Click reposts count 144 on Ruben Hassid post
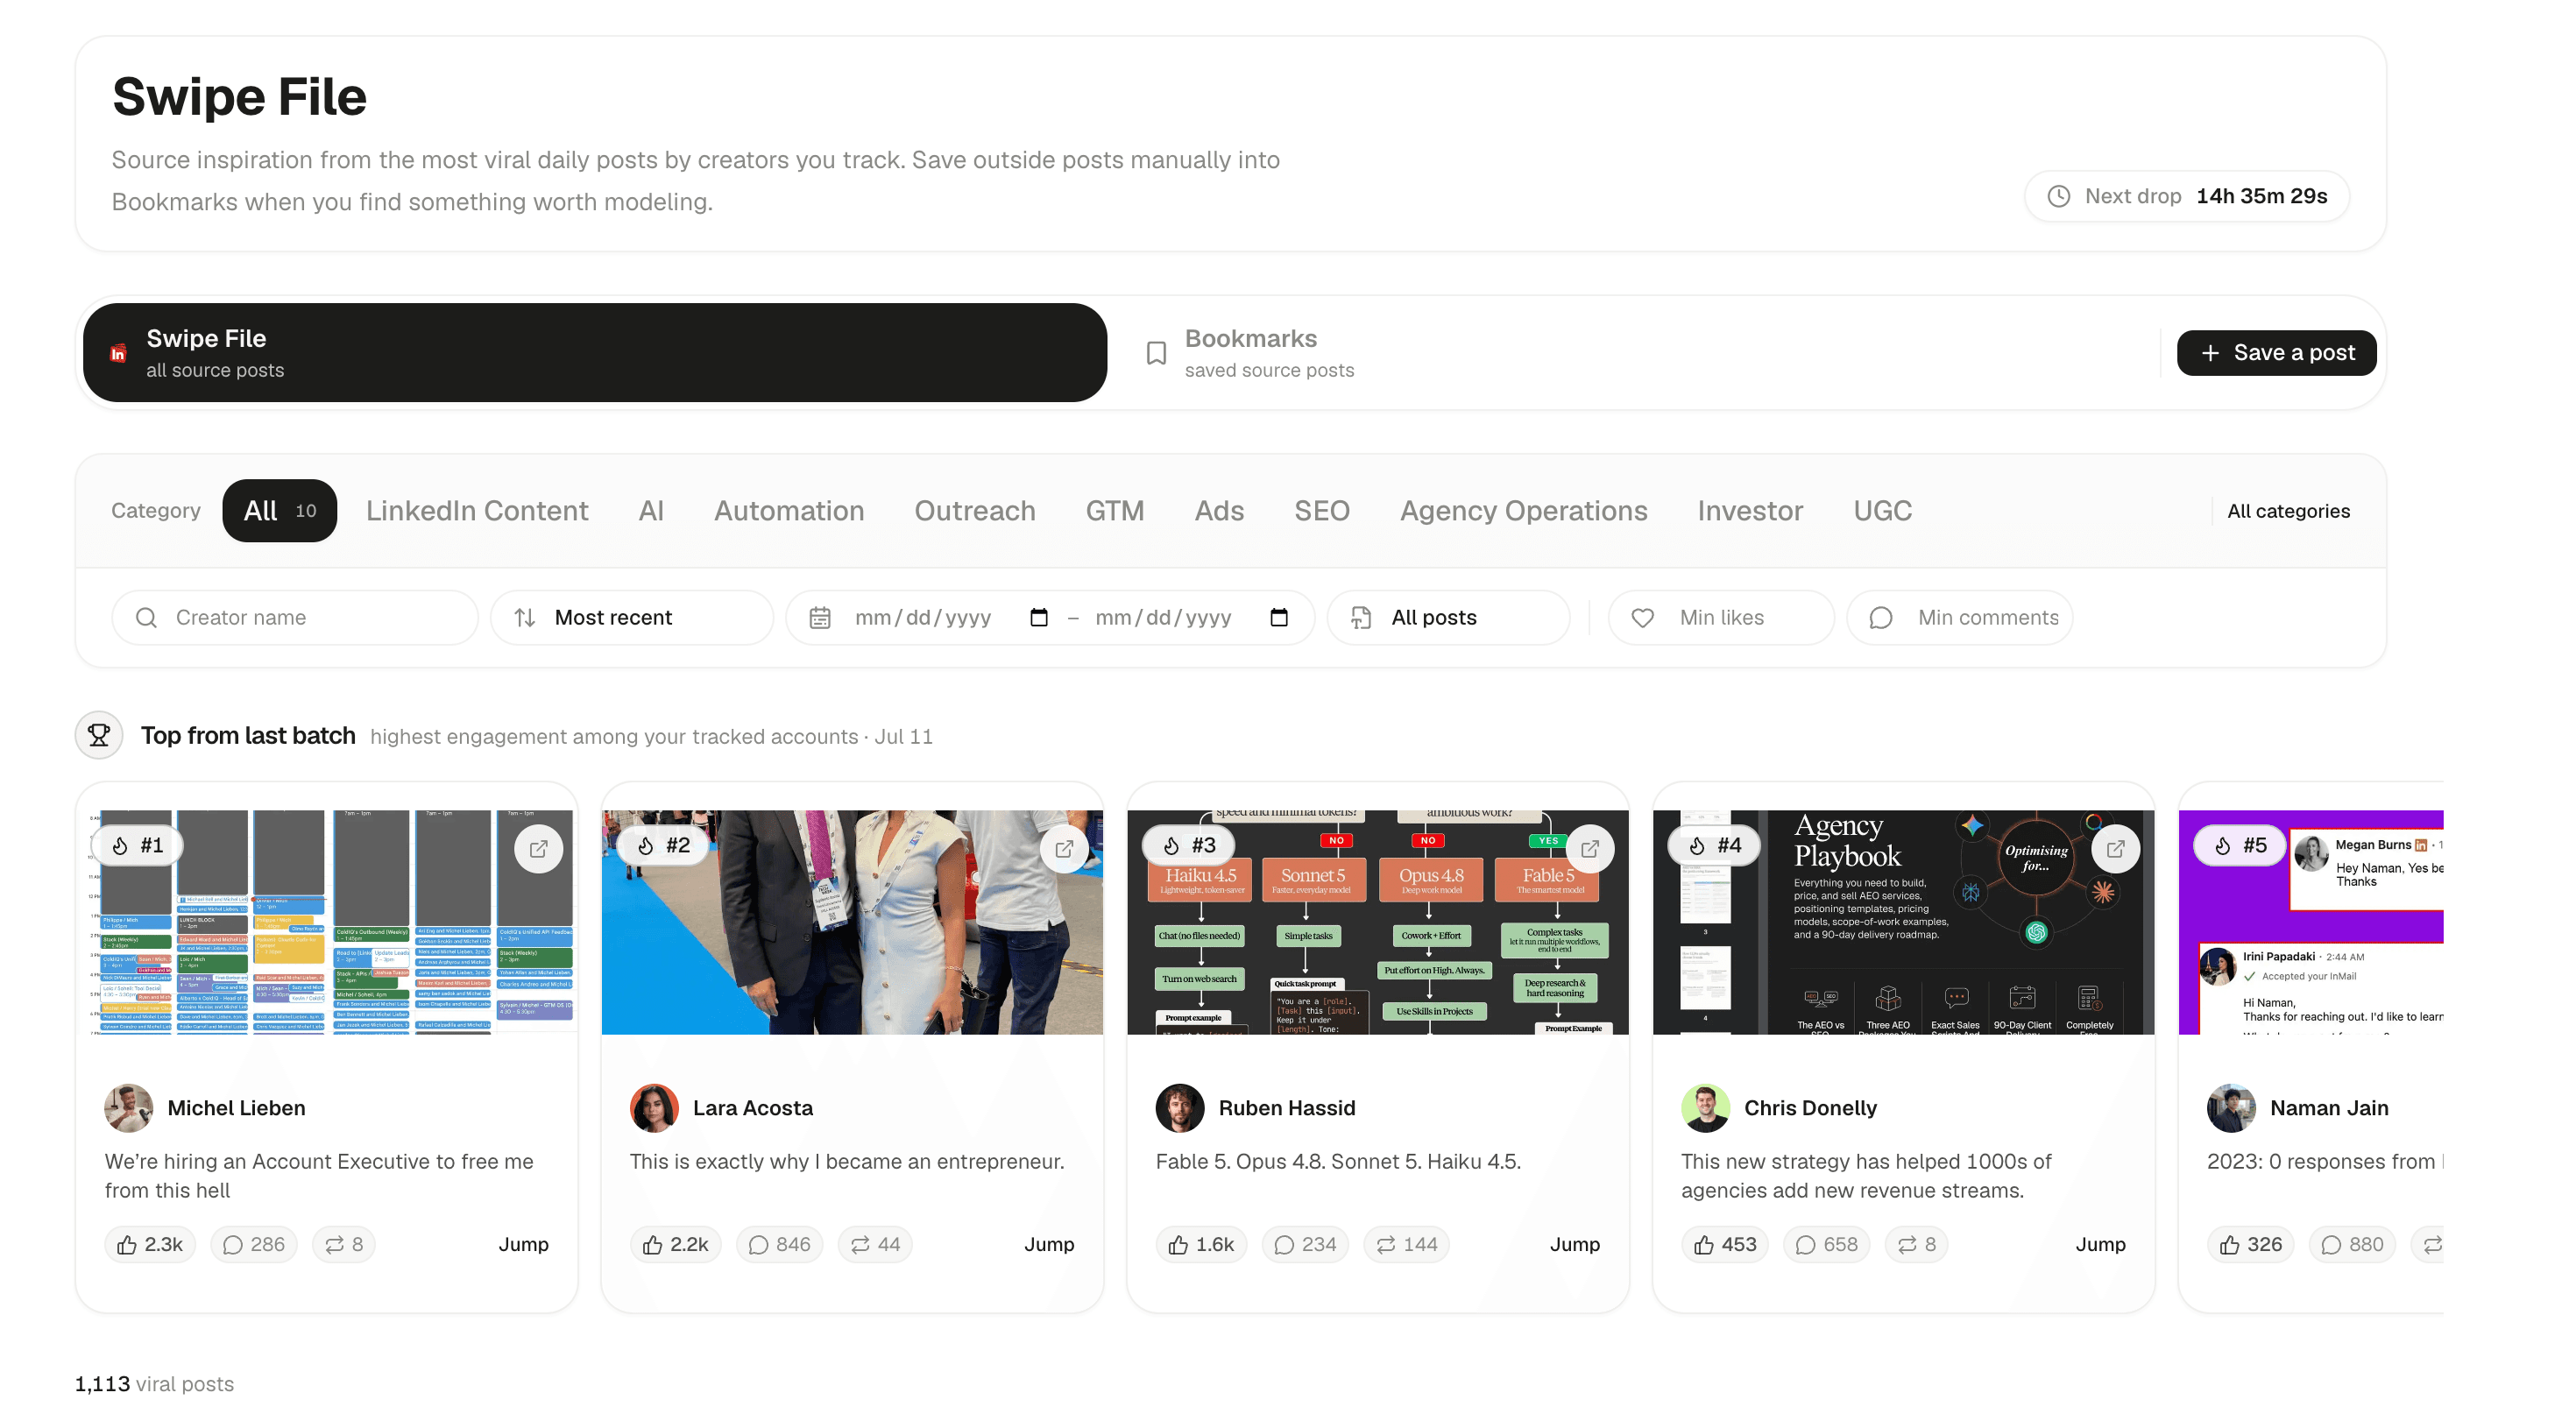2576x1421 pixels. (1406, 1244)
